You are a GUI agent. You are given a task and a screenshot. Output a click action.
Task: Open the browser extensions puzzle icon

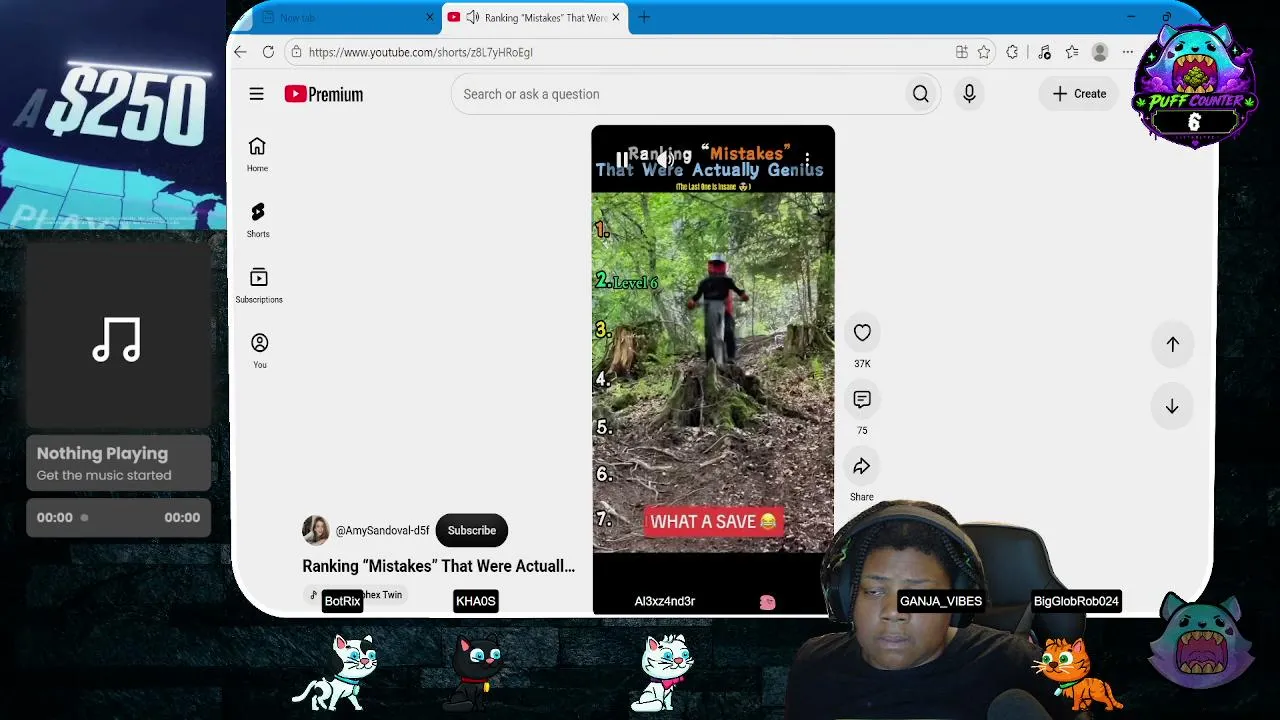[1012, 52]
